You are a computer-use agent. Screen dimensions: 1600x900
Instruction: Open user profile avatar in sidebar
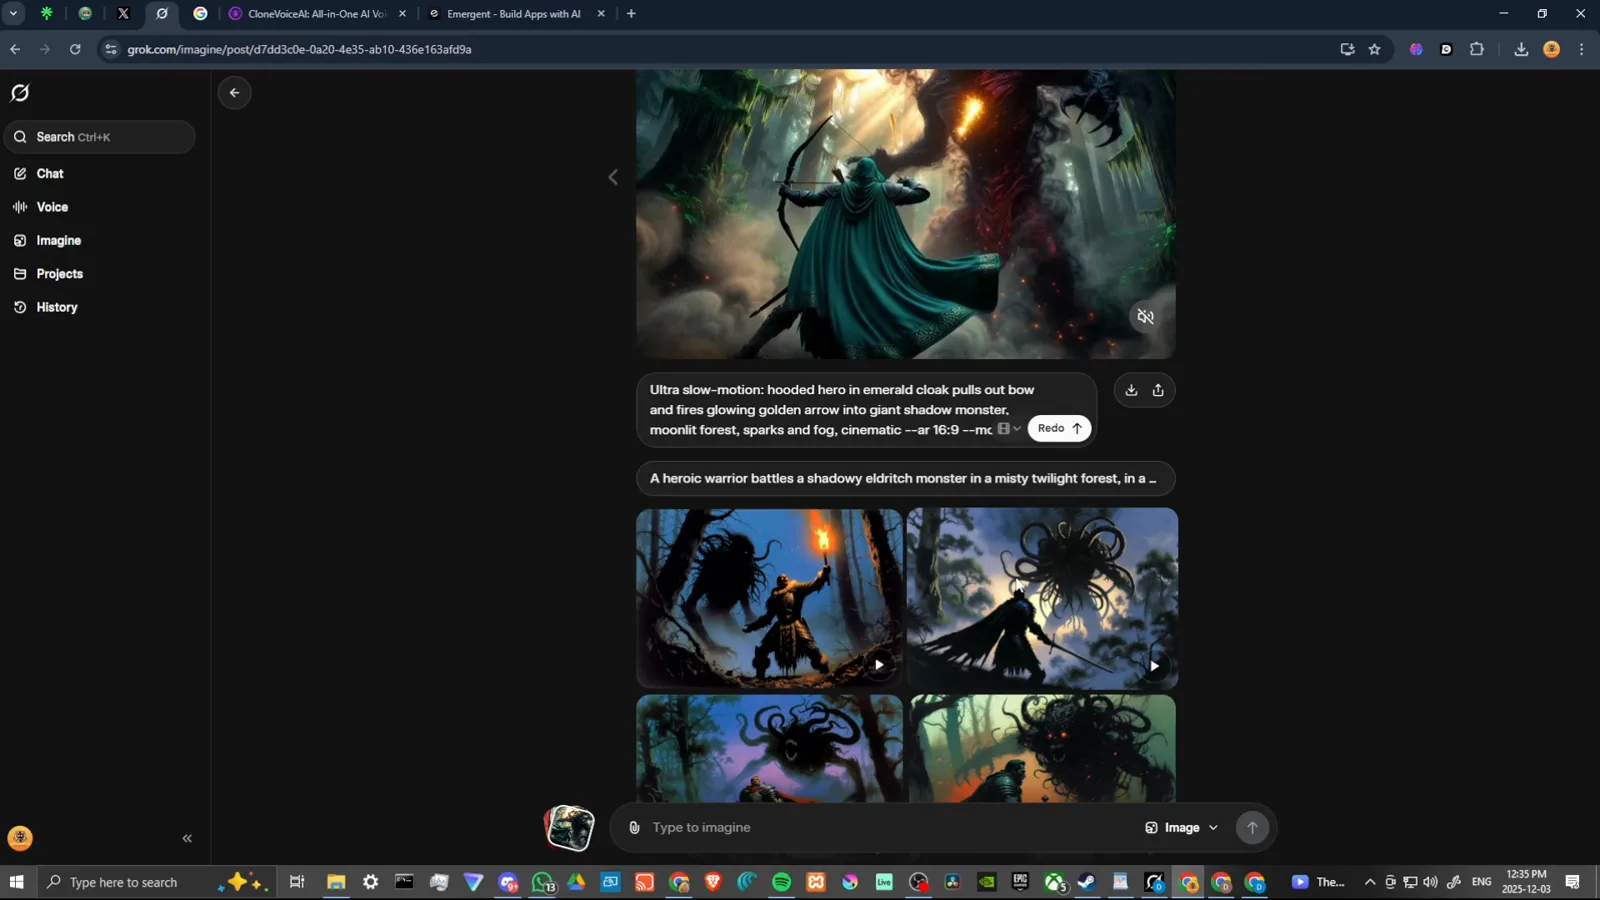(20, 839)
